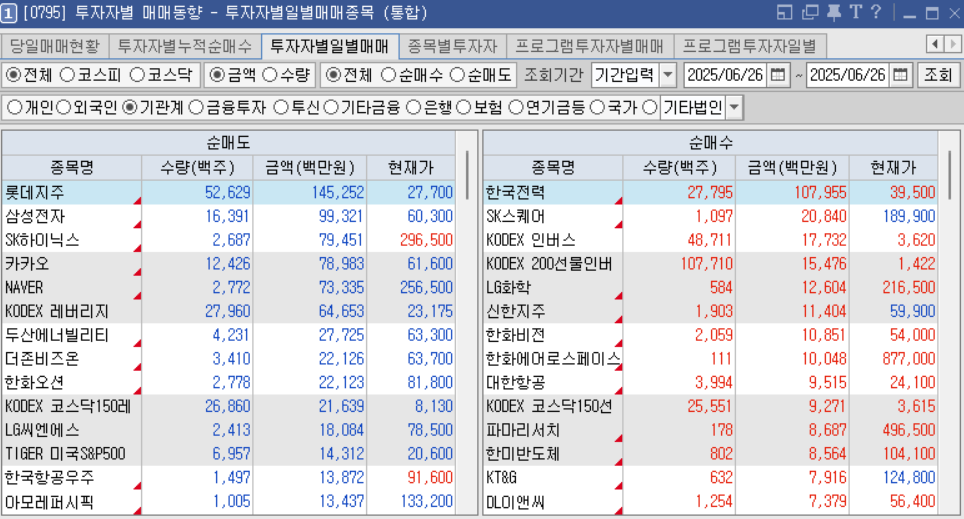Select 전체 market radio button
964x519 pixels.
pos(13,75)
